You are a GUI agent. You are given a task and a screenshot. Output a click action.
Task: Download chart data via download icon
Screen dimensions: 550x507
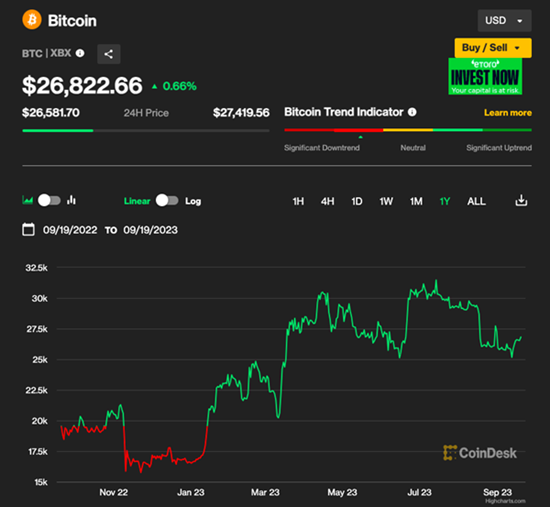pos(521,200)
